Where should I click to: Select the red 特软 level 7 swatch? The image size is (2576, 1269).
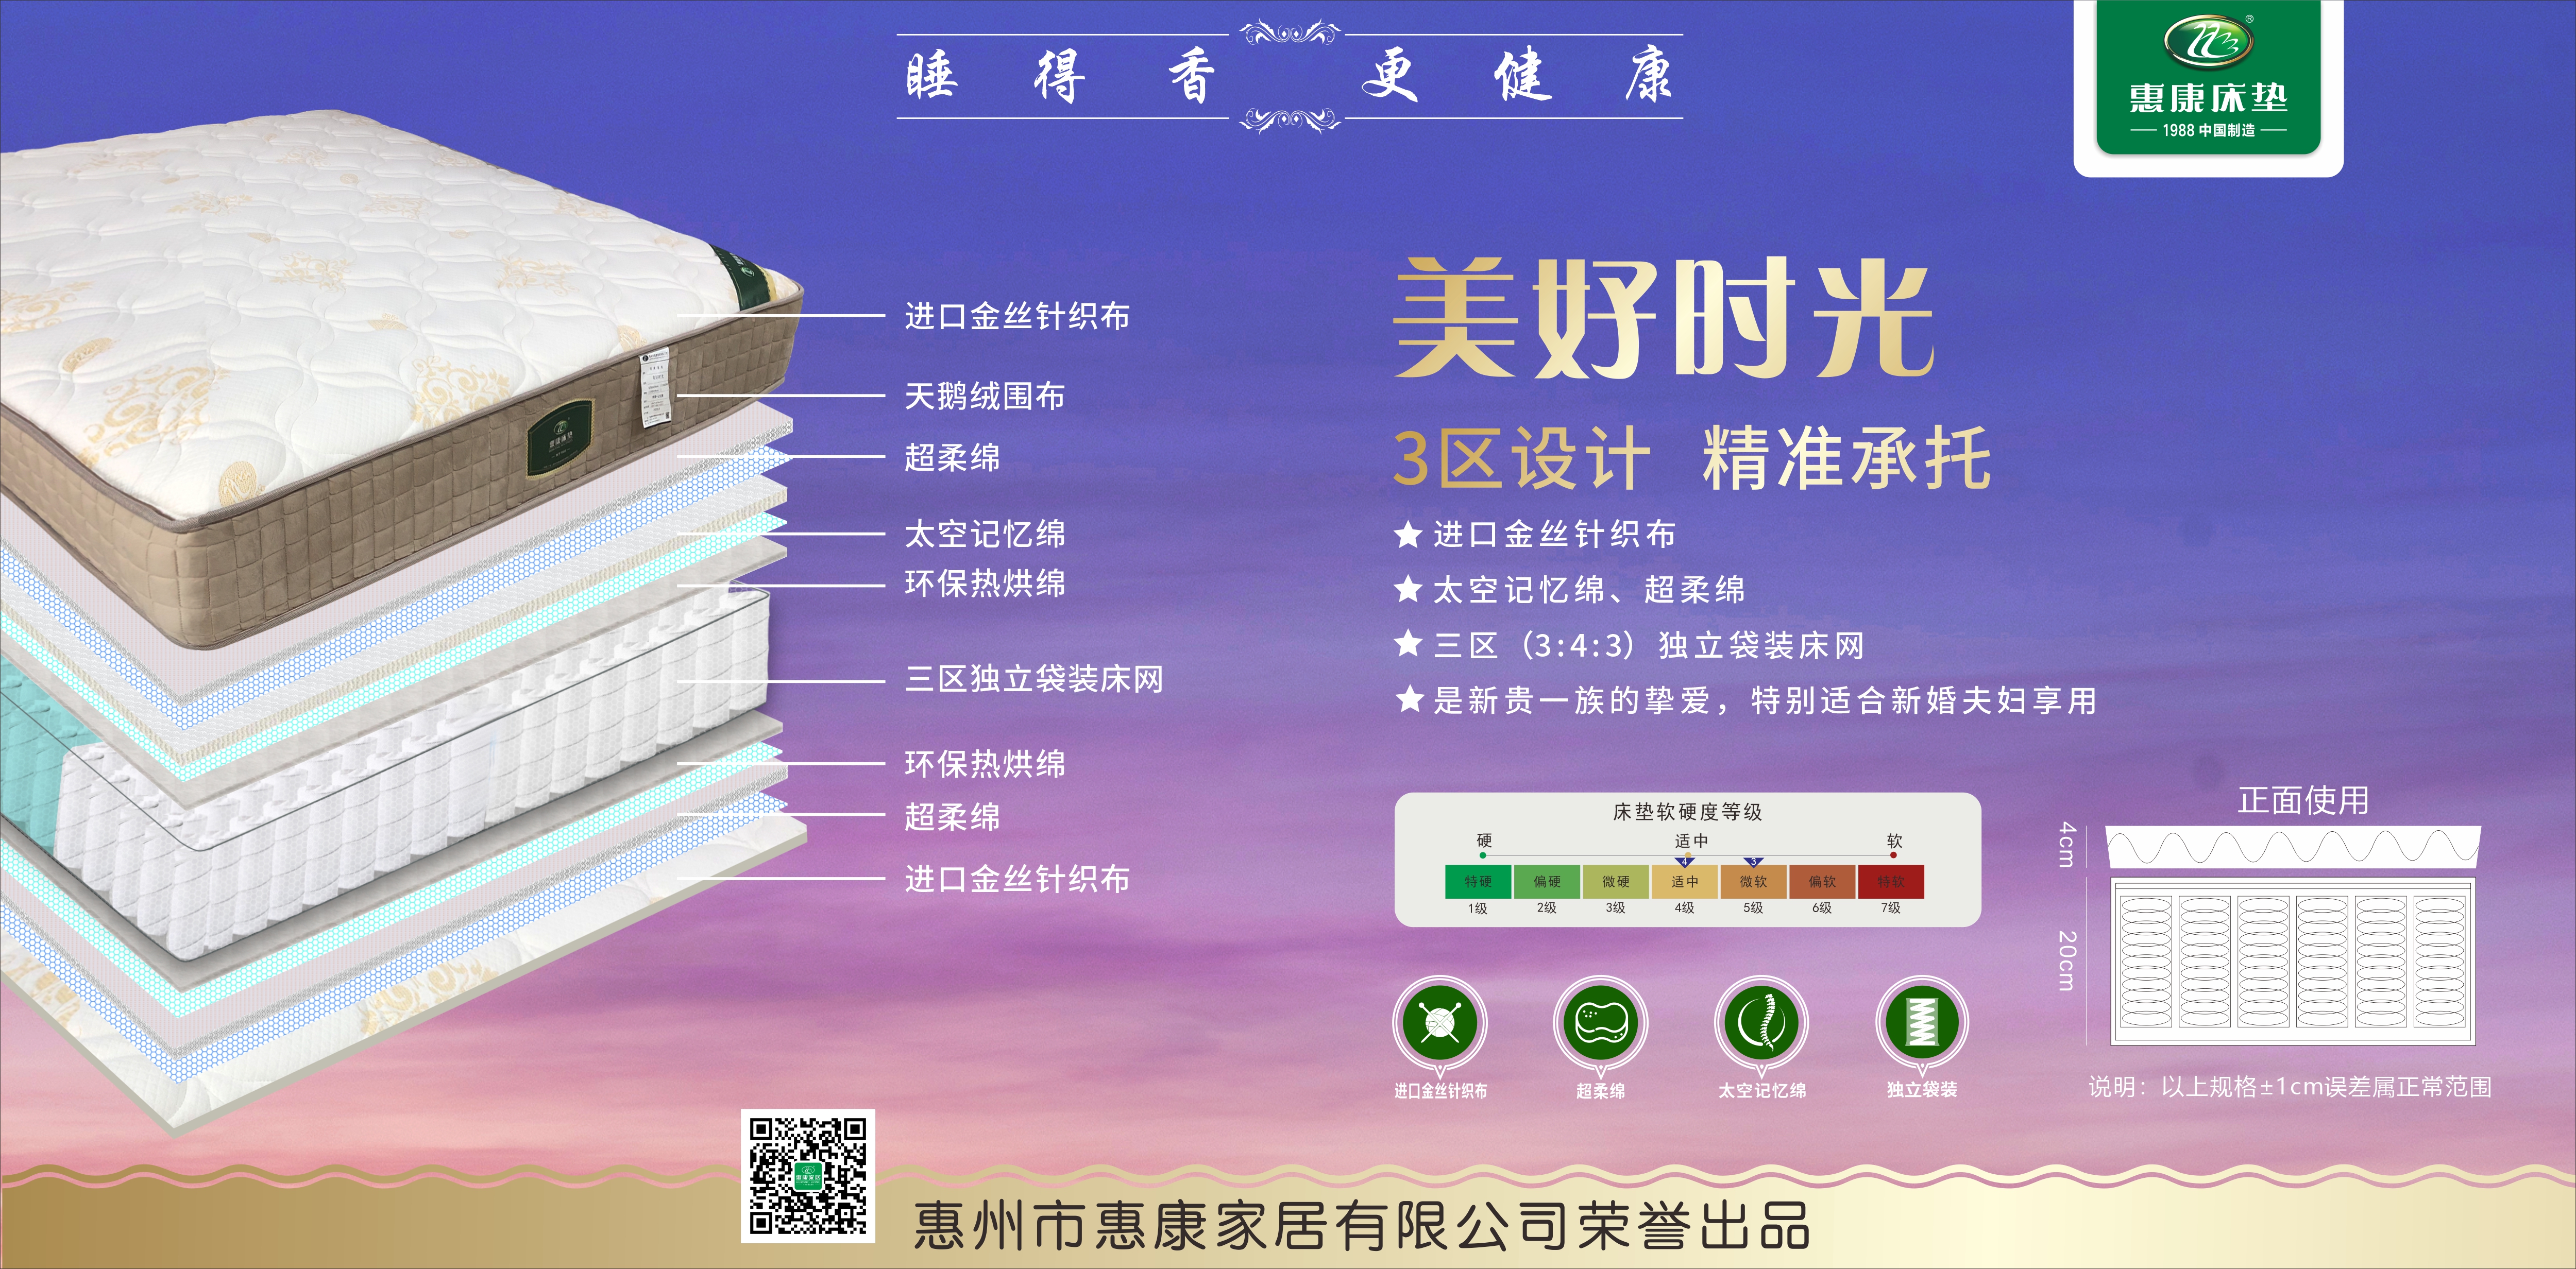[1891, 882]
